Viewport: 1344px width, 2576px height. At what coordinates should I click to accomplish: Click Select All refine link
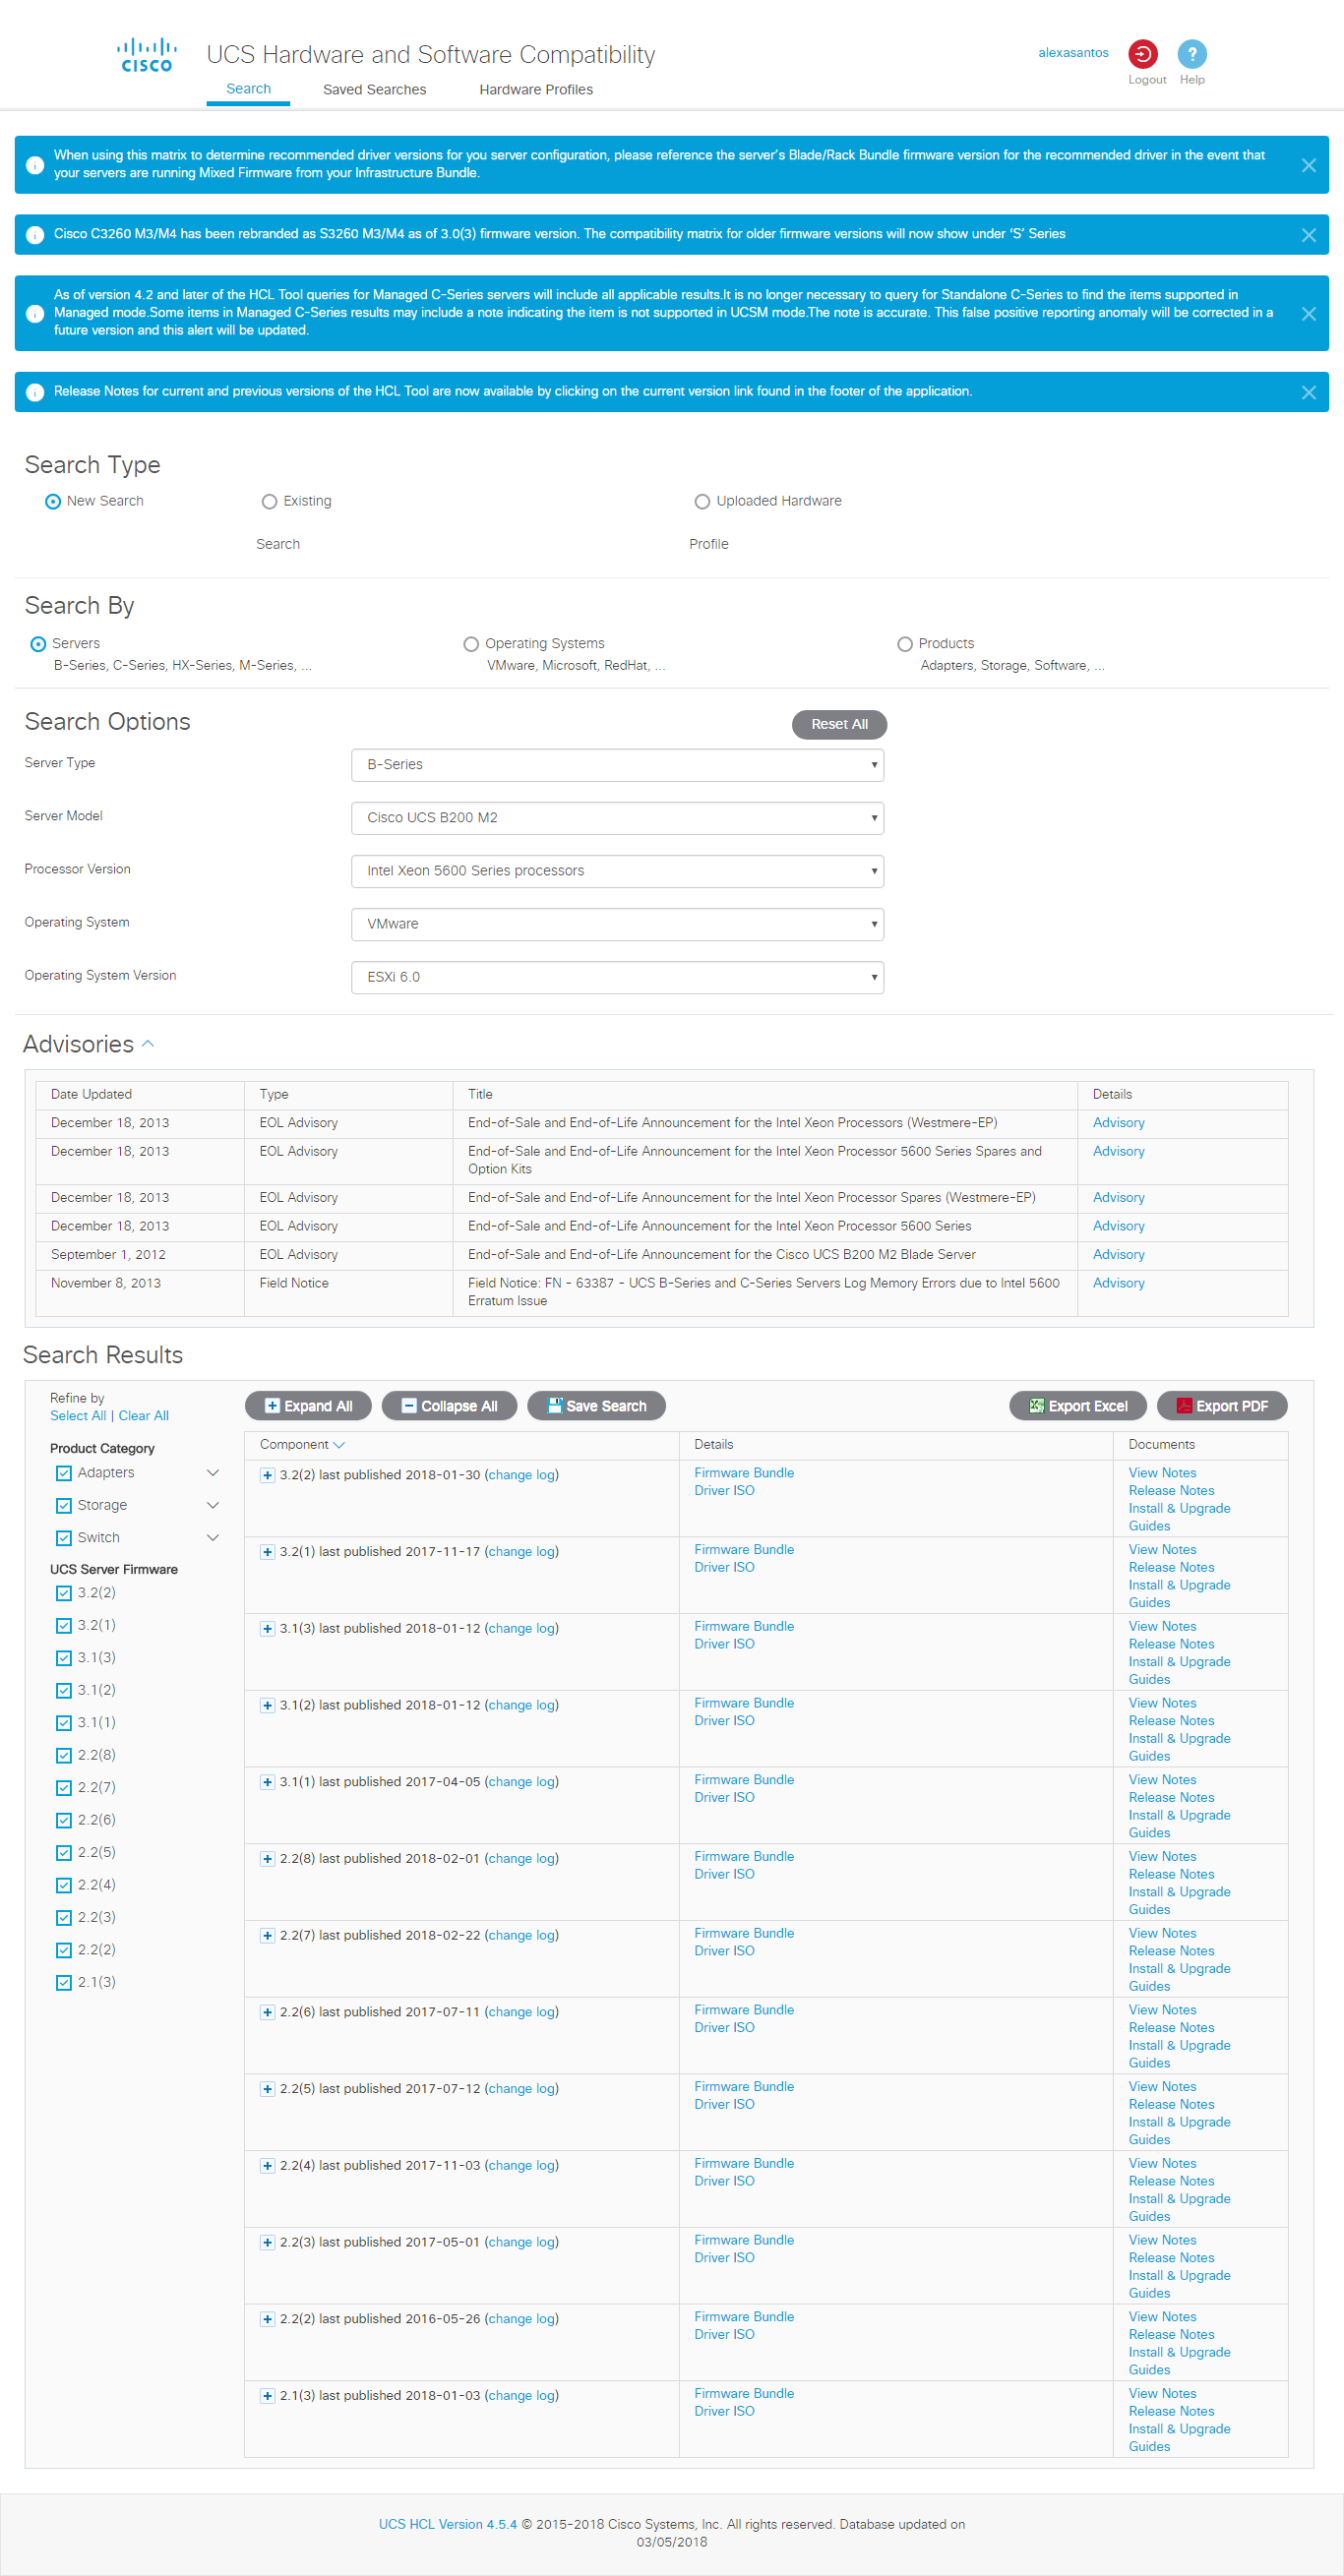coord(78,1416)
